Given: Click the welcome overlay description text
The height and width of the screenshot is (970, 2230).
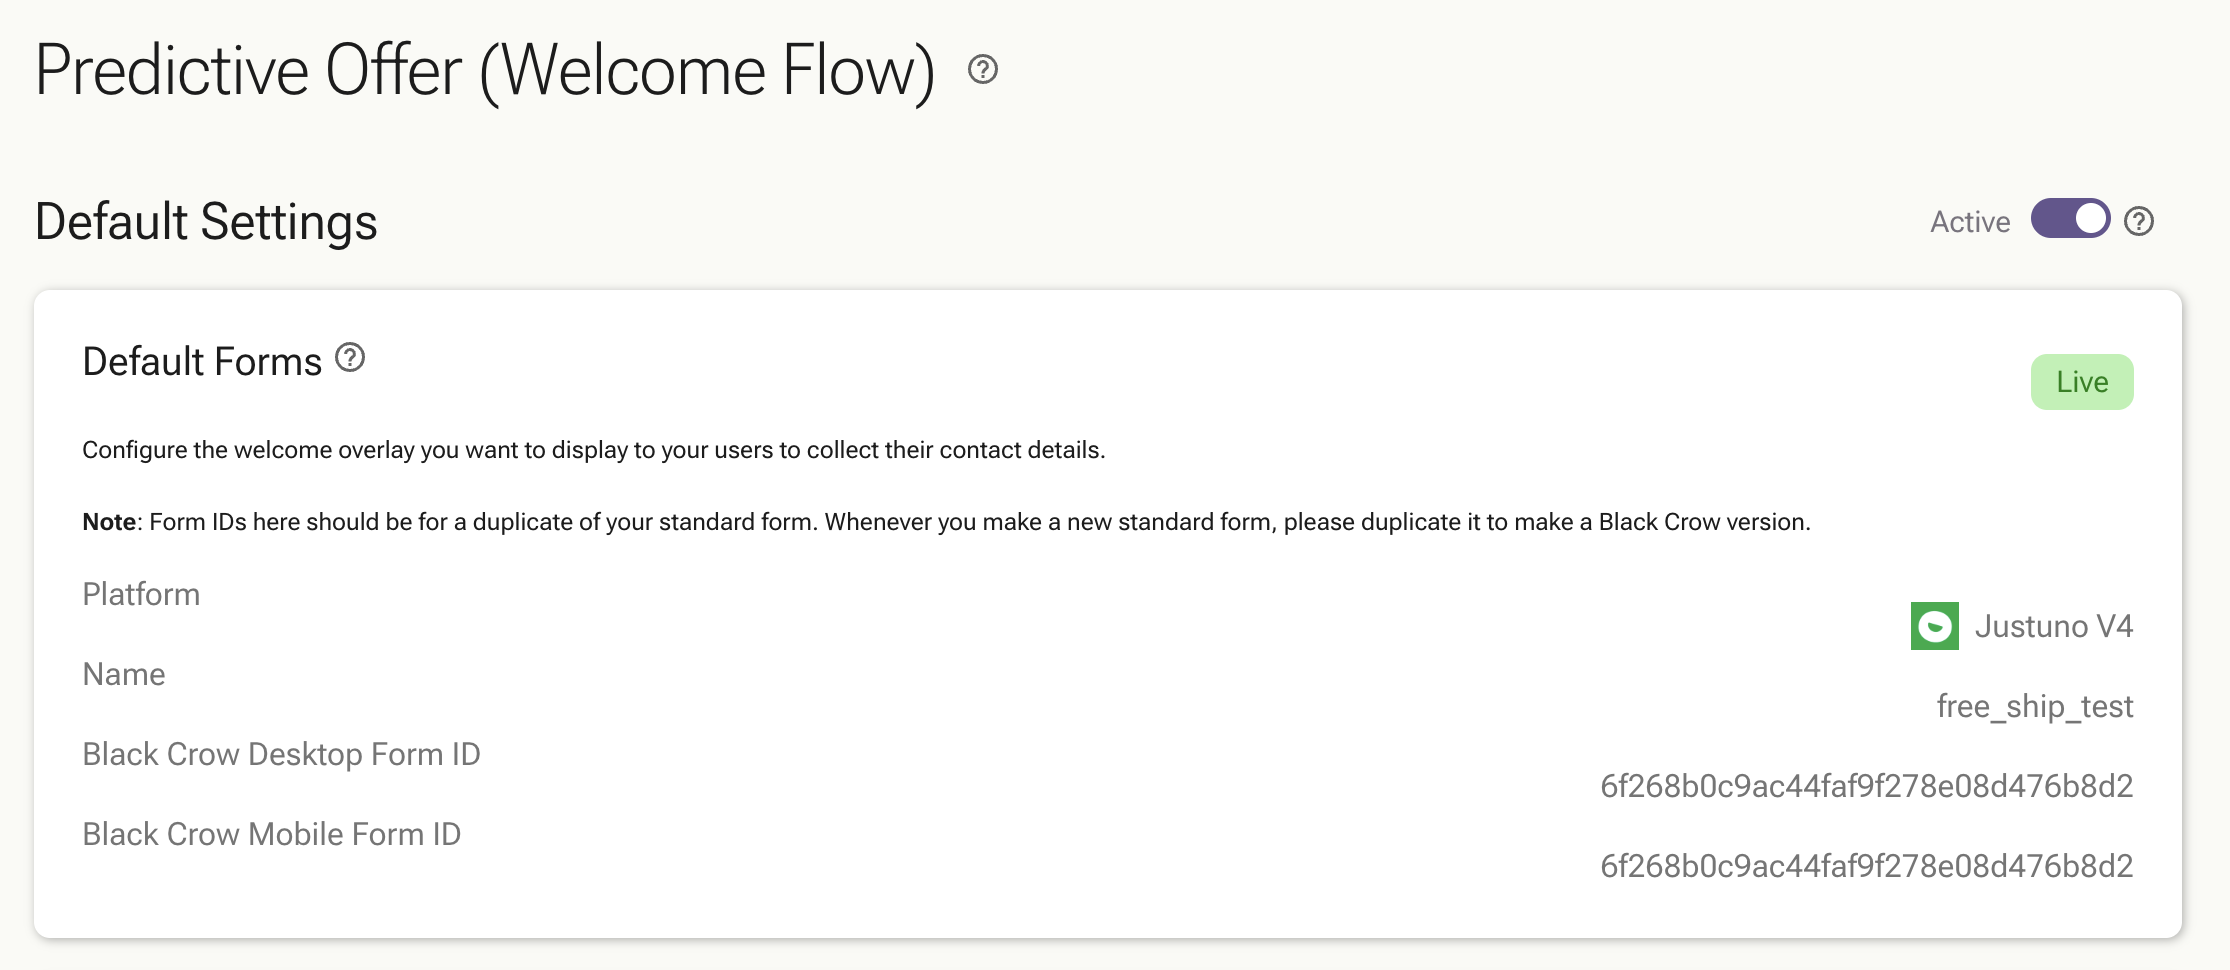Looking at the screenshot, I should point(594,450).
